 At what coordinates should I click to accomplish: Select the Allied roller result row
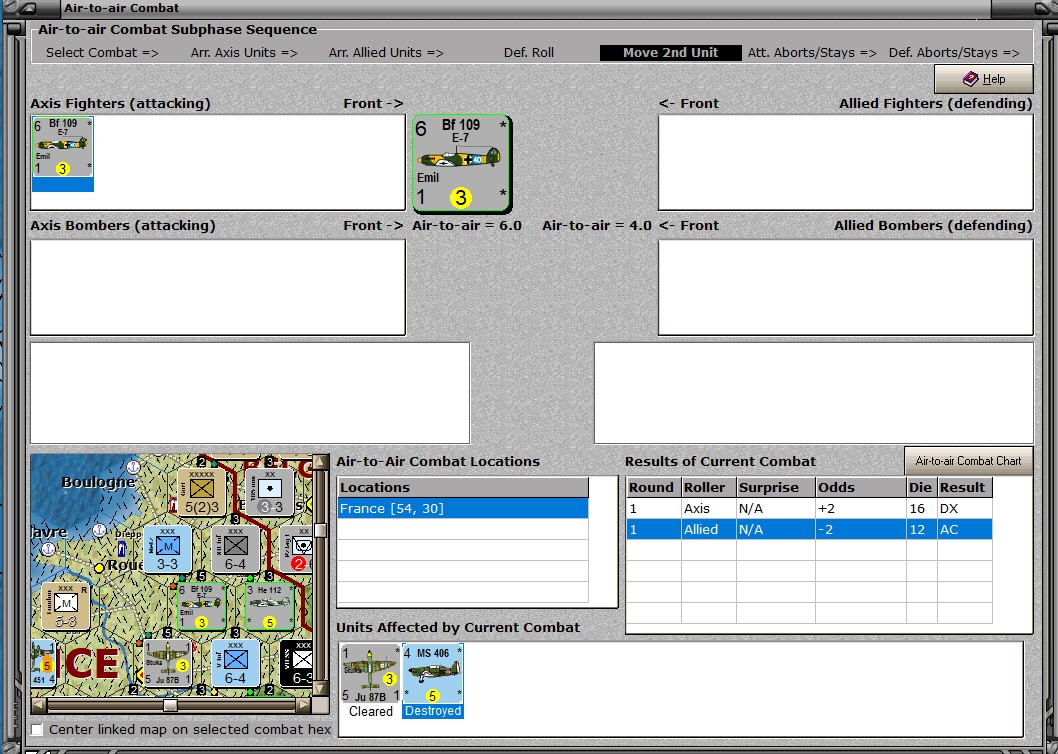coord(810,529)
